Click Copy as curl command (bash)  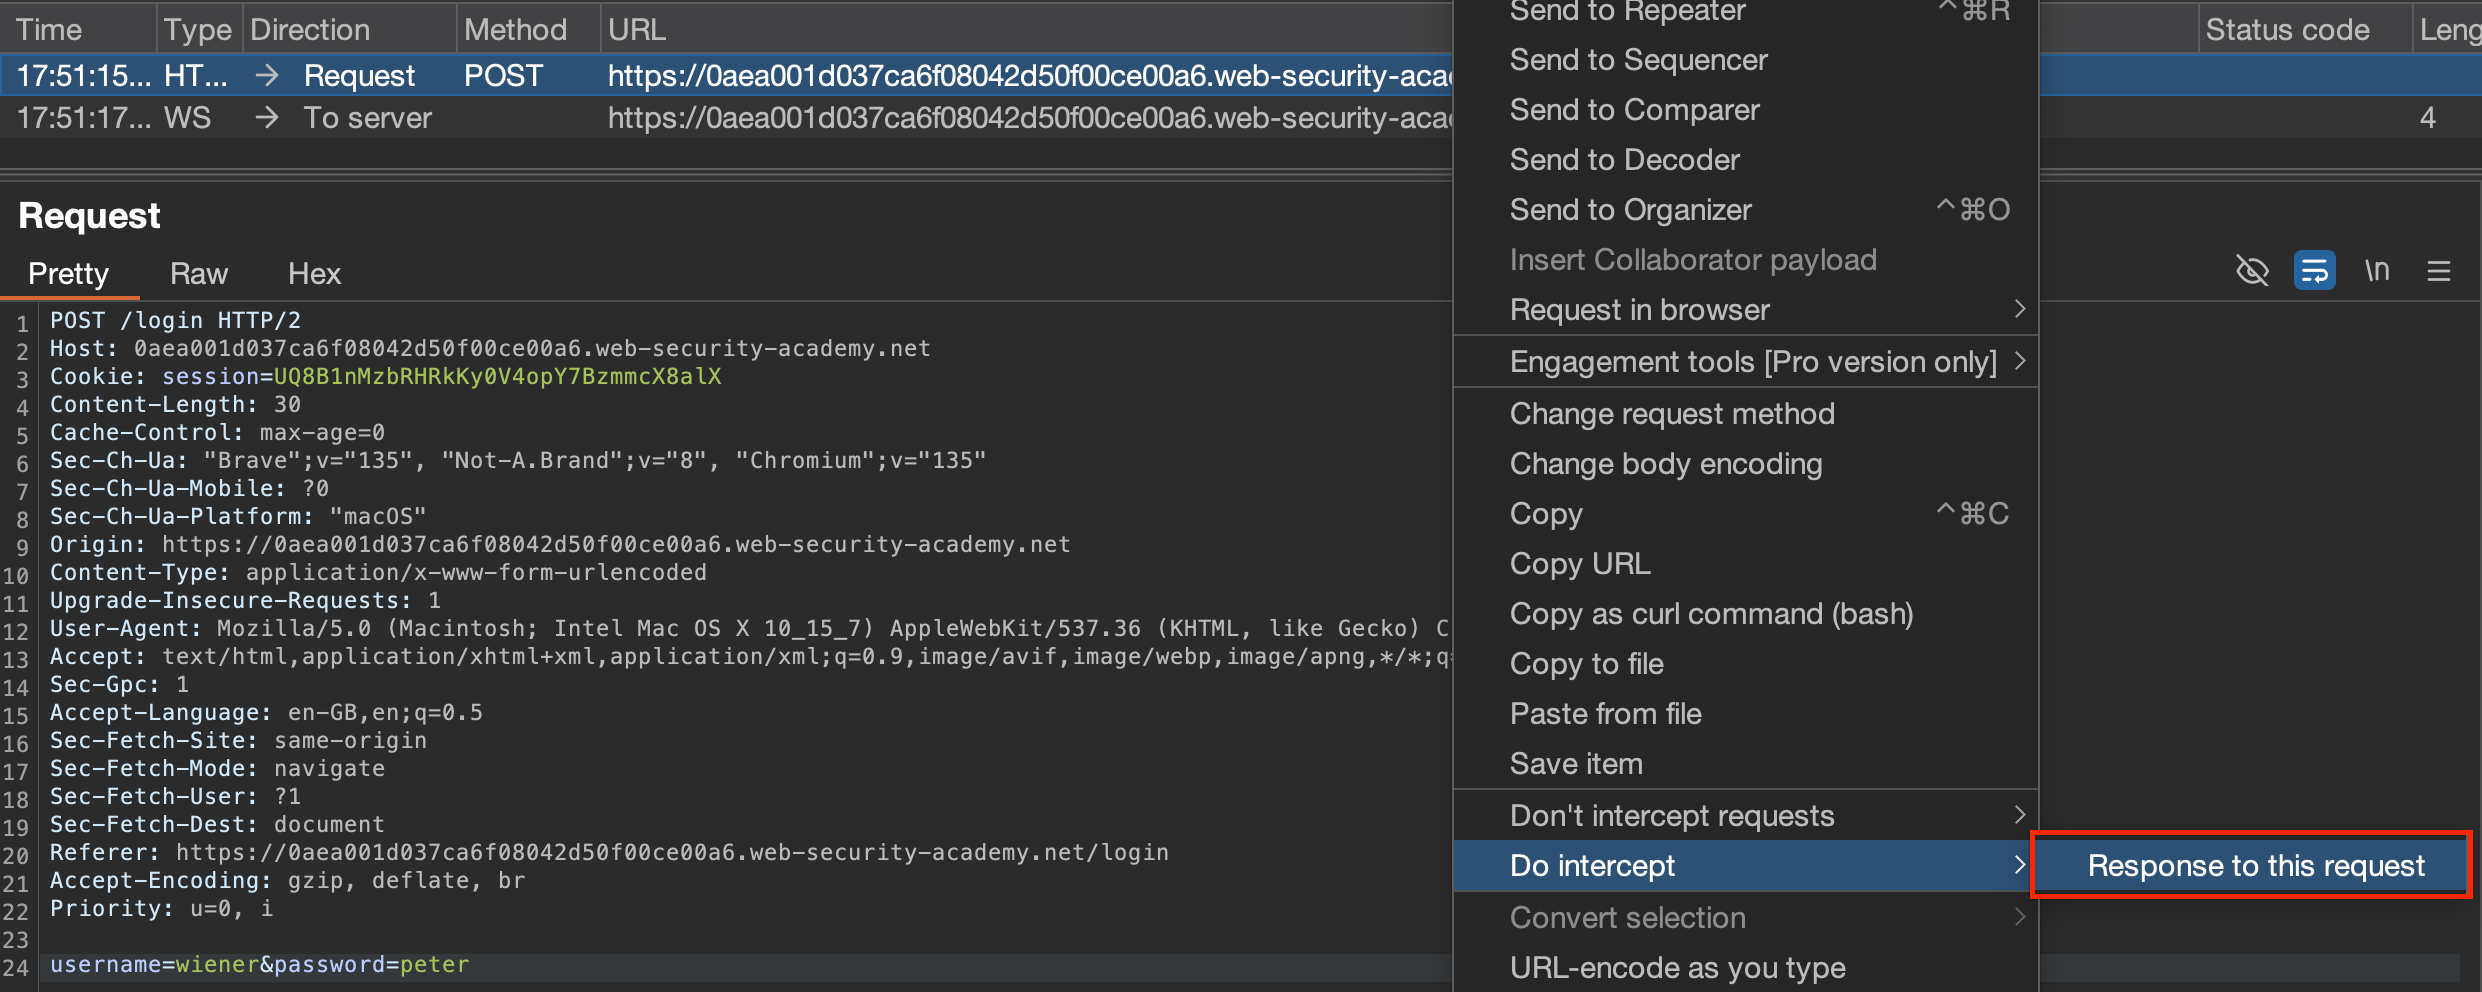(x=1711, y=614)
